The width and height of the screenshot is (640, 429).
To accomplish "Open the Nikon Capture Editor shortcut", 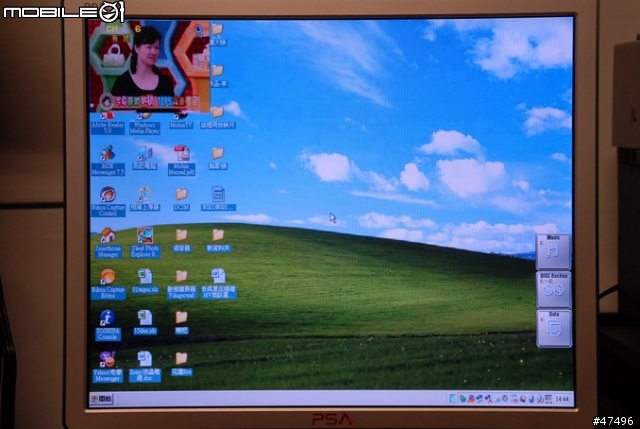I will coord(108,284).
